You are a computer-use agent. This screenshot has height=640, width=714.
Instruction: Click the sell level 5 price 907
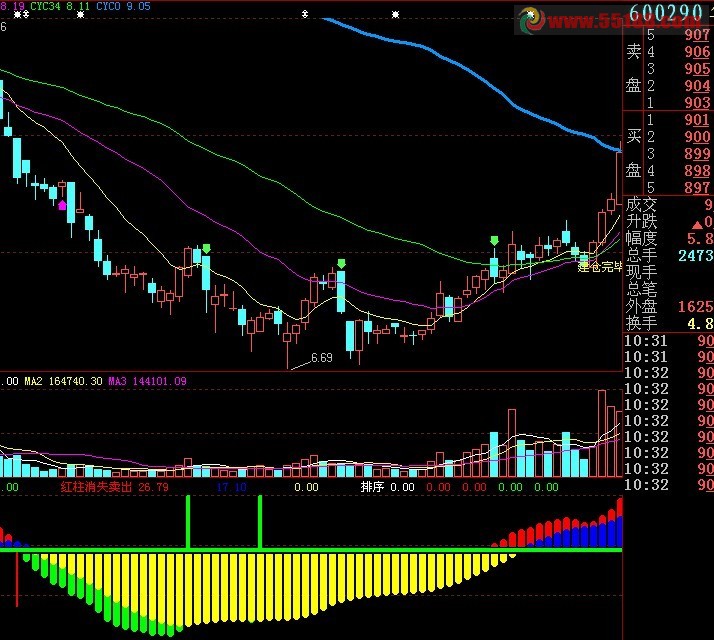click(x=697, y=35)
